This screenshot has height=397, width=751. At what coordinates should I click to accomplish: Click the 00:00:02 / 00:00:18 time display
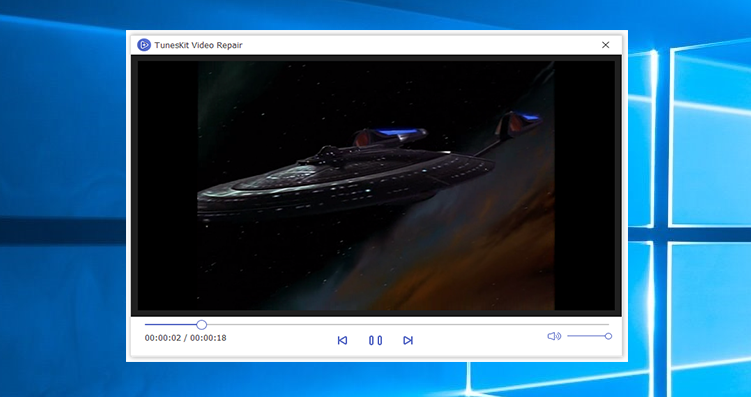186,338
